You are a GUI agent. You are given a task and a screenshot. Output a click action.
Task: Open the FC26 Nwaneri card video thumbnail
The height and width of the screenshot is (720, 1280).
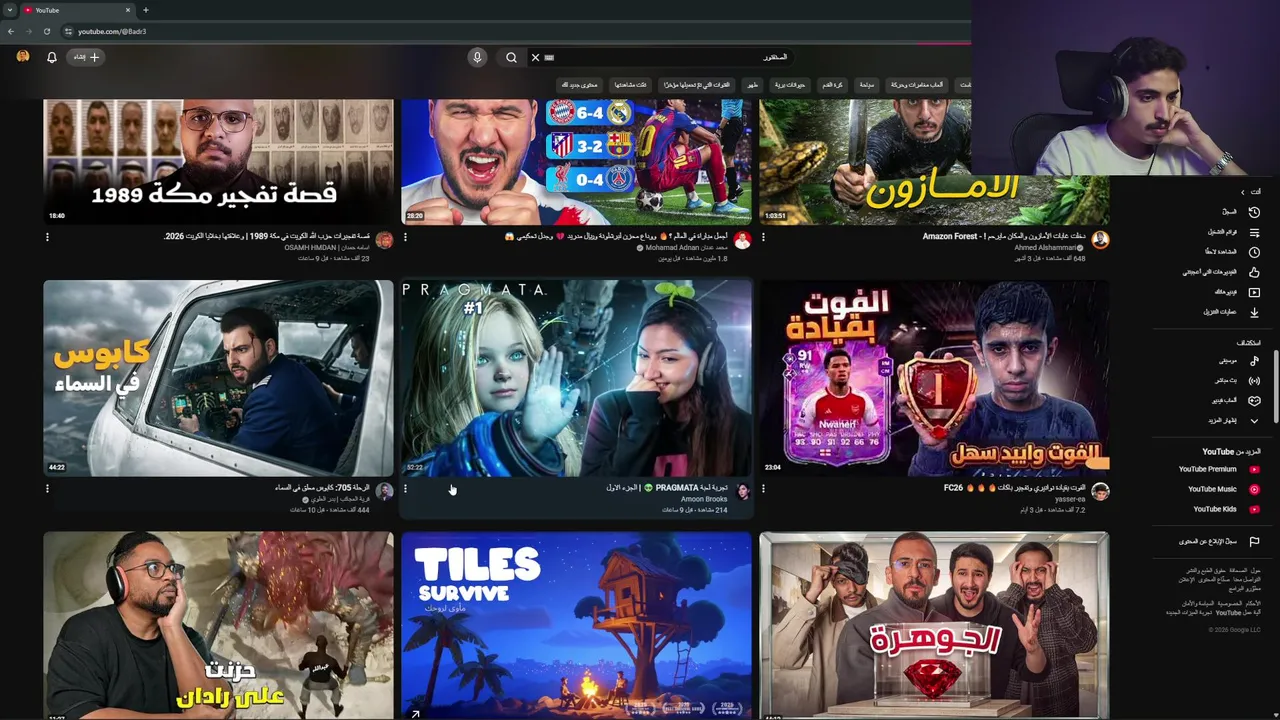[x=934, y=377]
